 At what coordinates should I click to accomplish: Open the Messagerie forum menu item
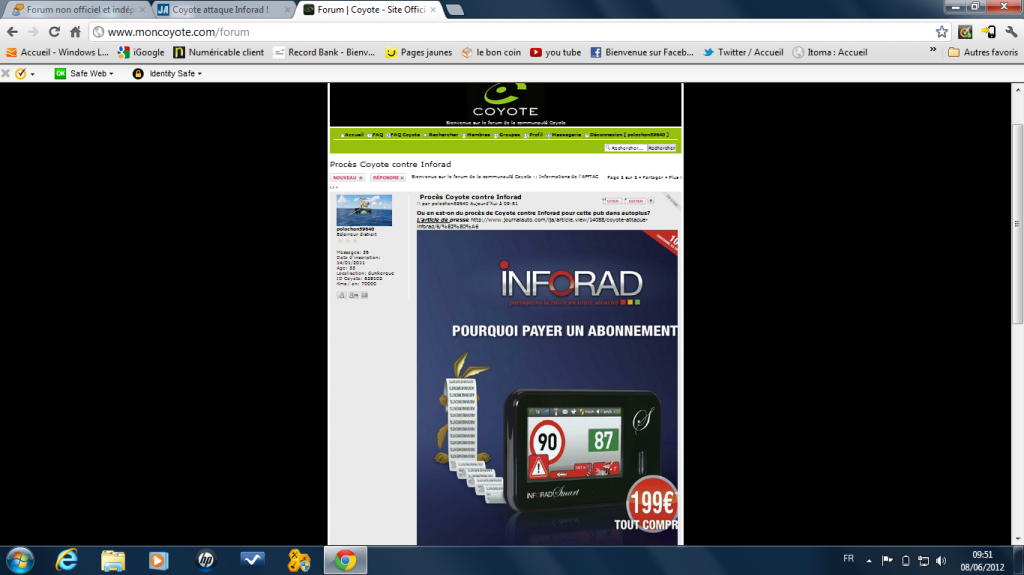click(564, 135)
